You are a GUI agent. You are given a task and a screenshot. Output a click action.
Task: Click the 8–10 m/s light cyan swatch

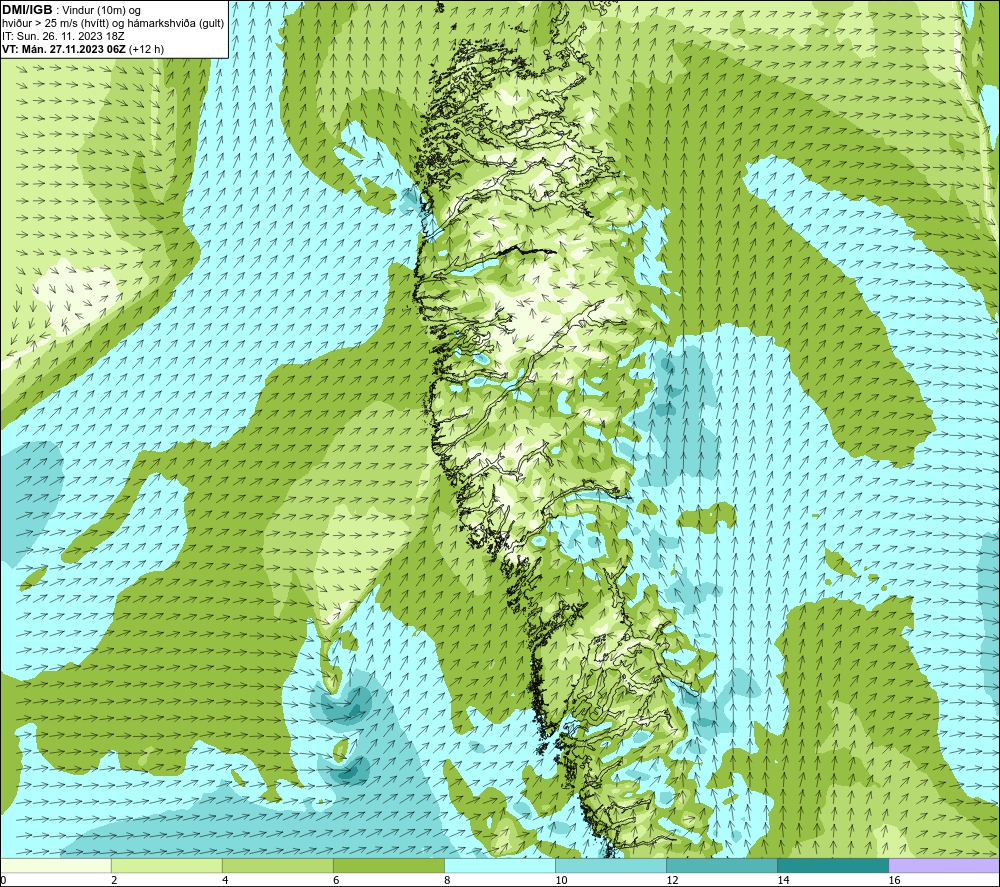499,865
